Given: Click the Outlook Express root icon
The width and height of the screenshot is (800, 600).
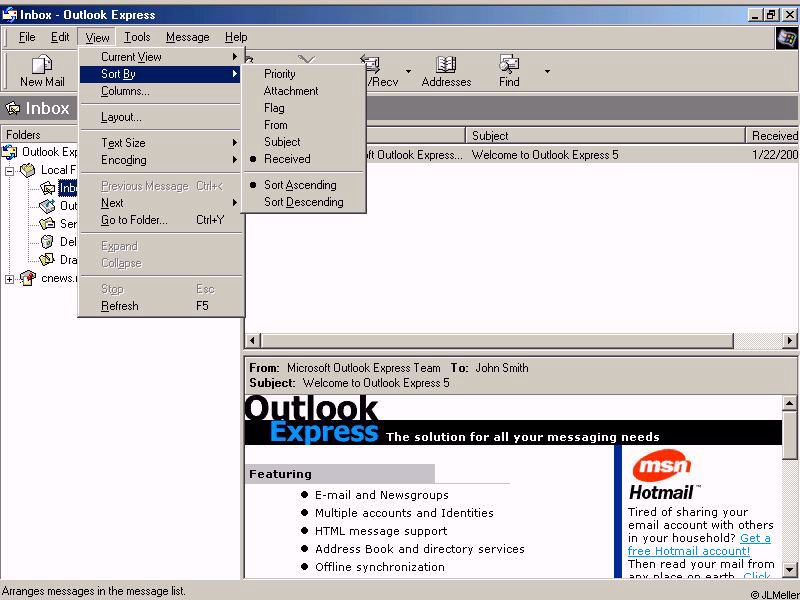Looking at the screenshot, I should (10, 152).
